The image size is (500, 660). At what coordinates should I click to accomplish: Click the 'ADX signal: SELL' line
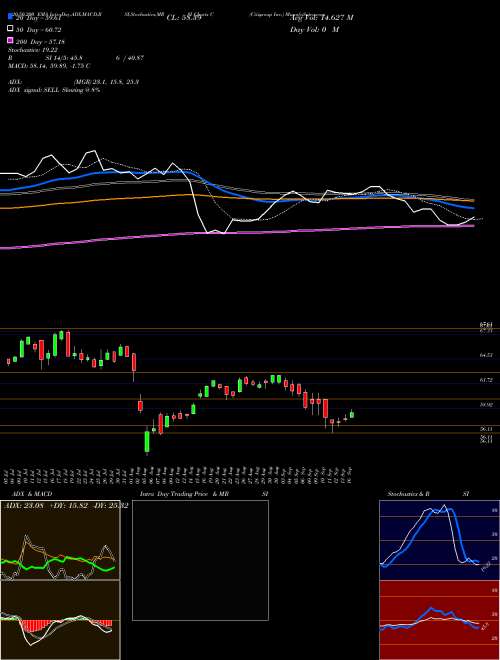click(54, 90)
